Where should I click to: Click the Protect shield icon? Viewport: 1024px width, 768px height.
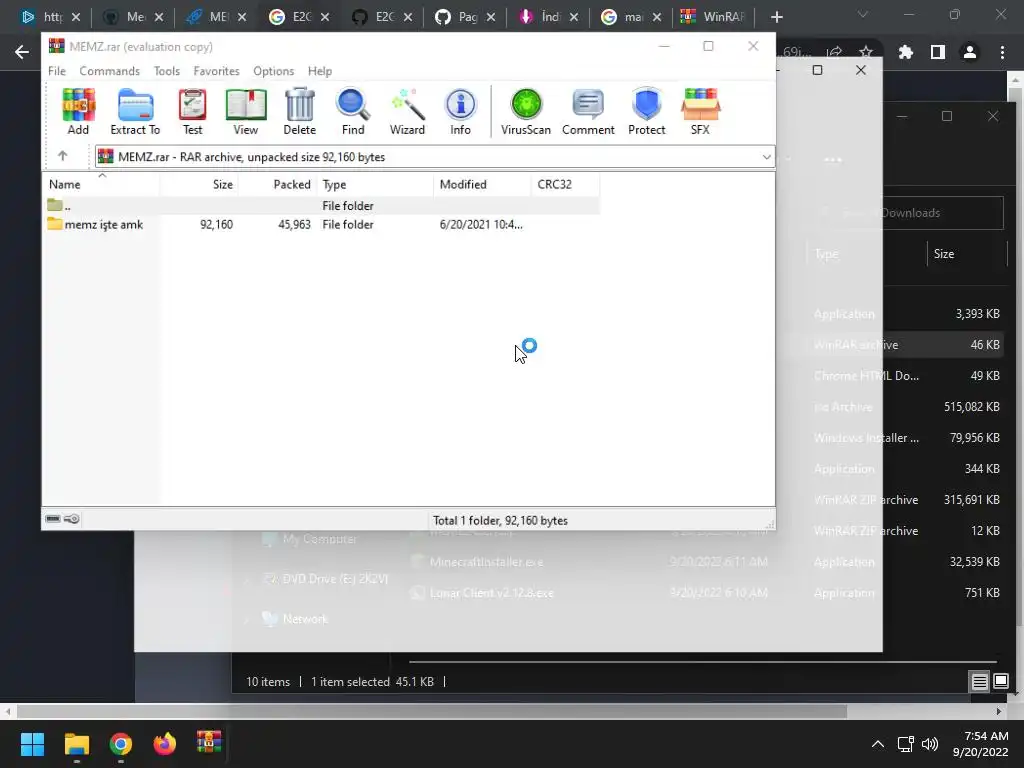pos(647,111)
